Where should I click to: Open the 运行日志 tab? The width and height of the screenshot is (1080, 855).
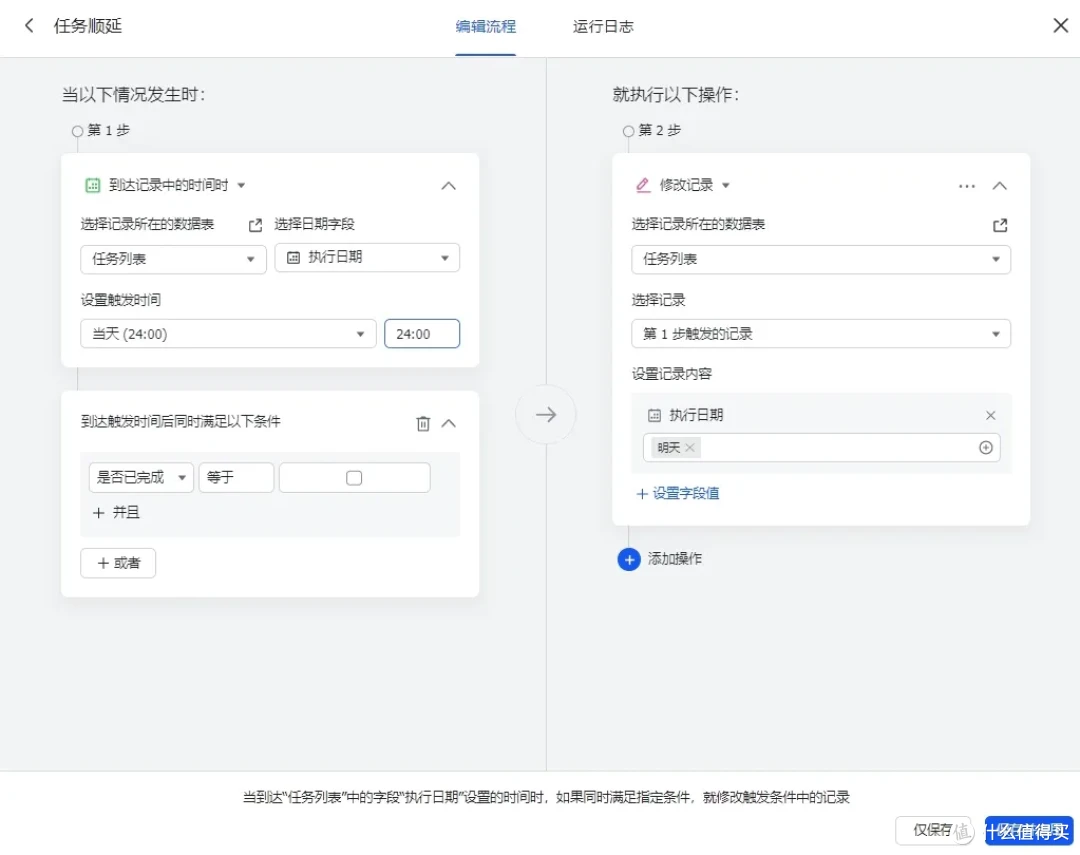tap(603, 27)
